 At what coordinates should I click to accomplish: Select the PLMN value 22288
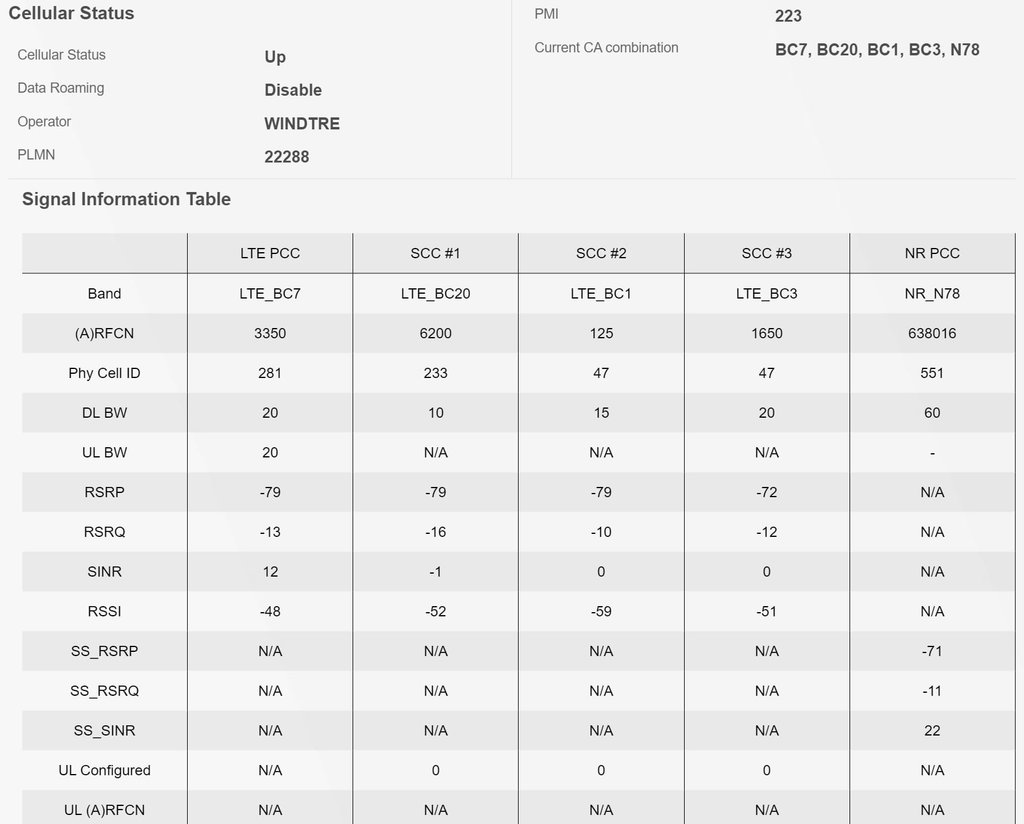point(287,157)
